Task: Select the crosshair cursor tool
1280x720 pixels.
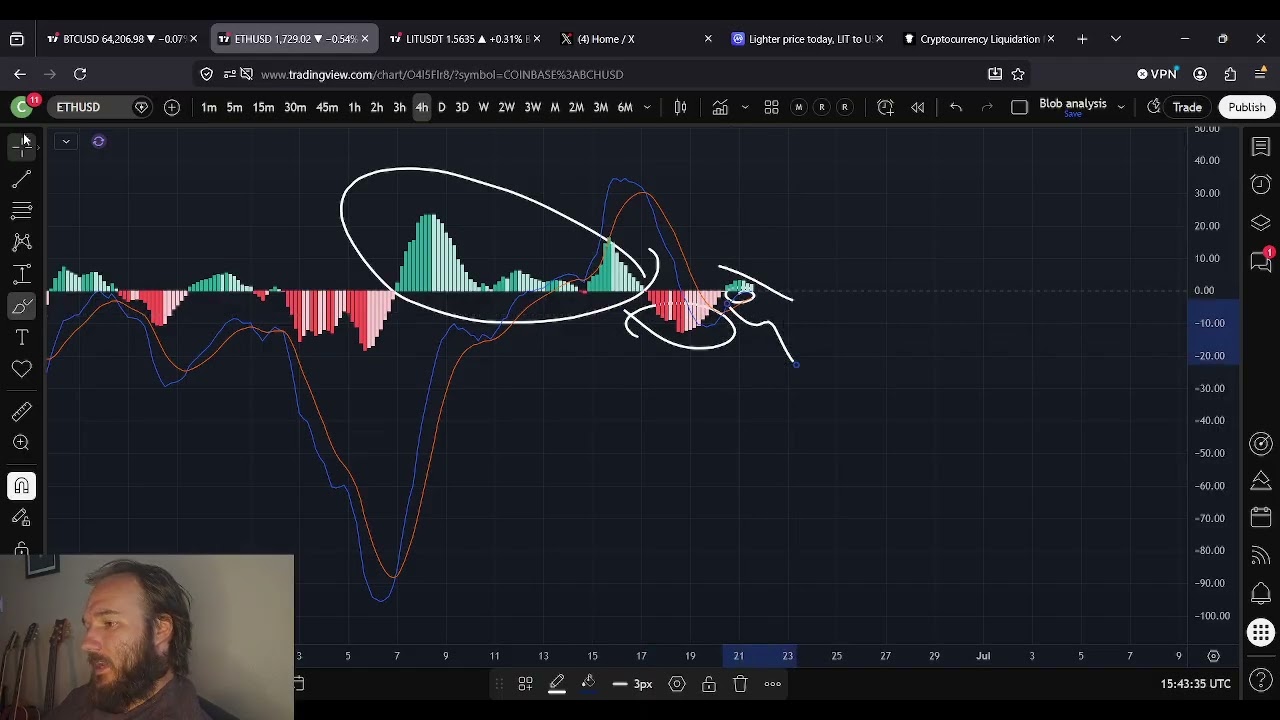Action: (21, 146)
